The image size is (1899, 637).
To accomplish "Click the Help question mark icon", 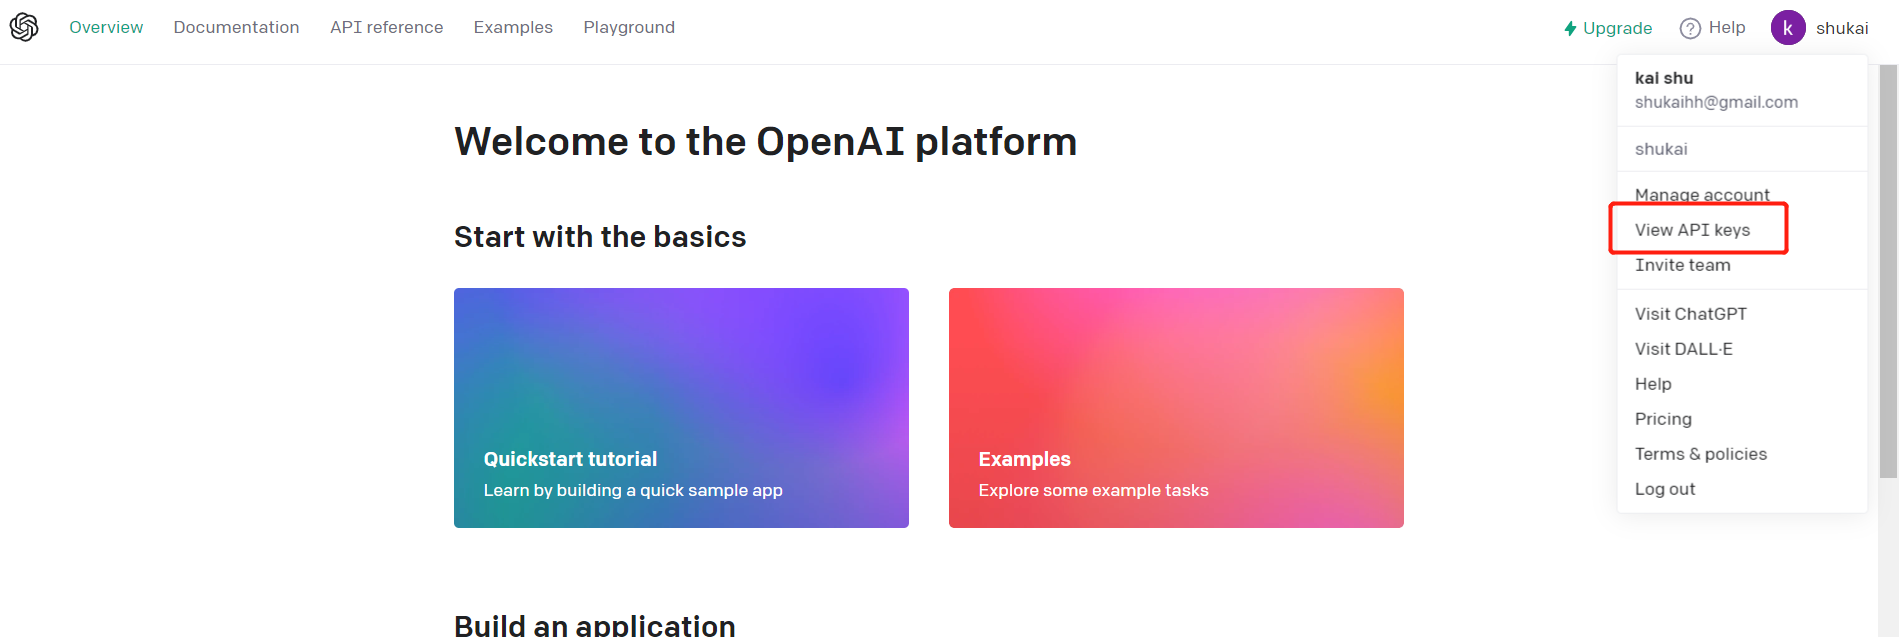I will [x=1690, y=28].
